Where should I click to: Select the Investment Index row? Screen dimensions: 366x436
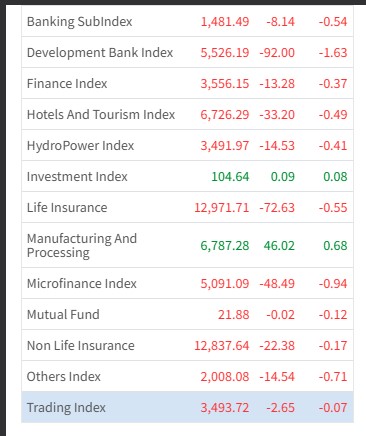tap(187, 176)
